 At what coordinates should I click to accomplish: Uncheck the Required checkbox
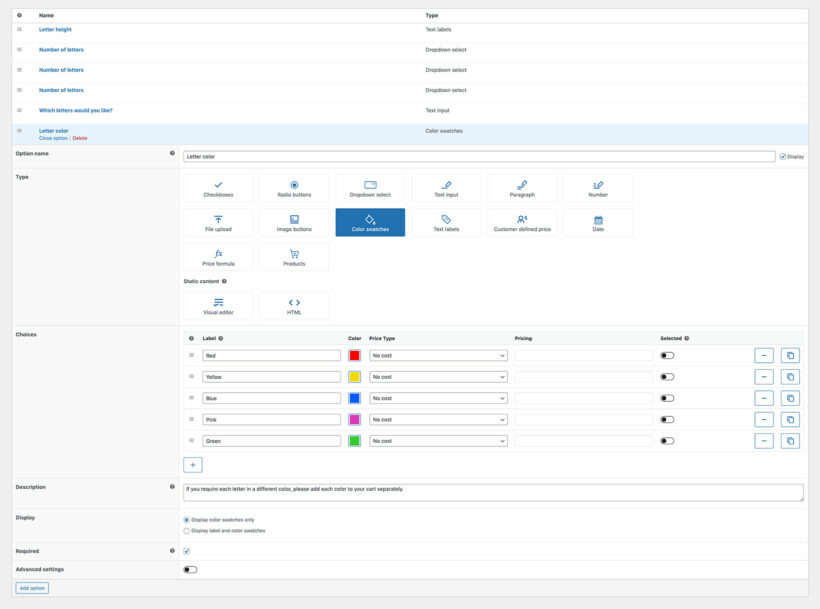tap(187, 551)
